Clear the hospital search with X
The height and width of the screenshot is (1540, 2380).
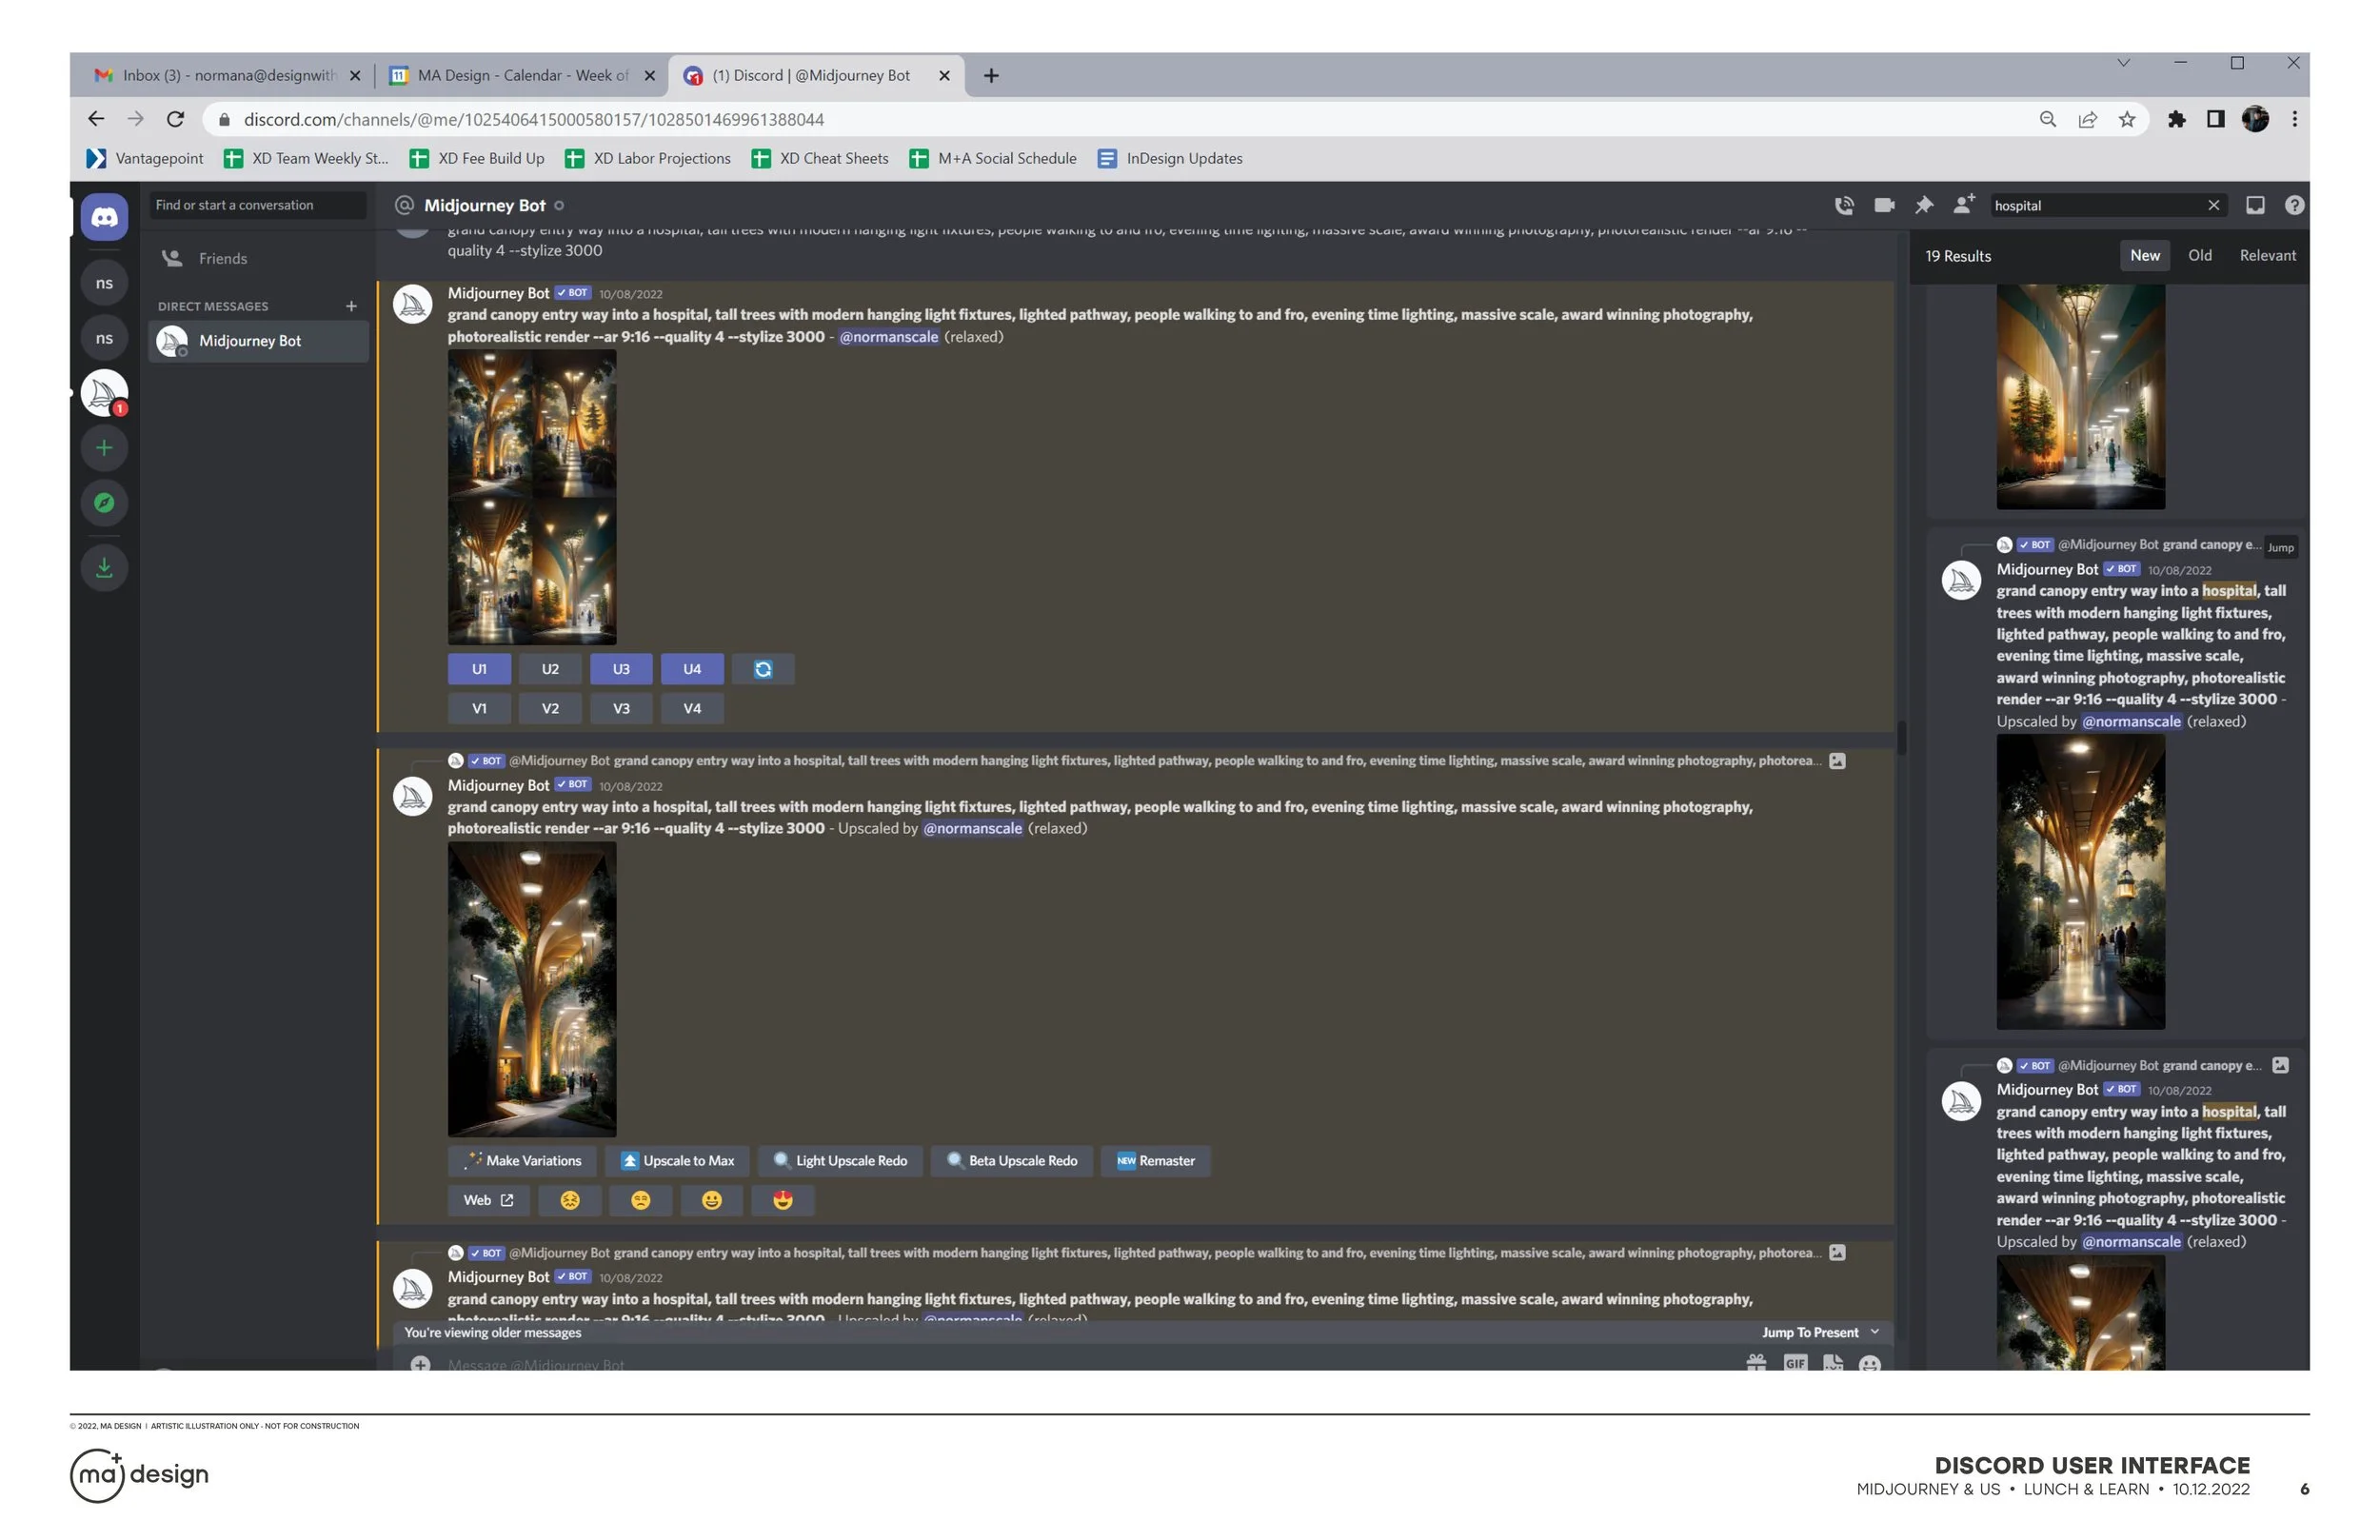pos(2214,205)
